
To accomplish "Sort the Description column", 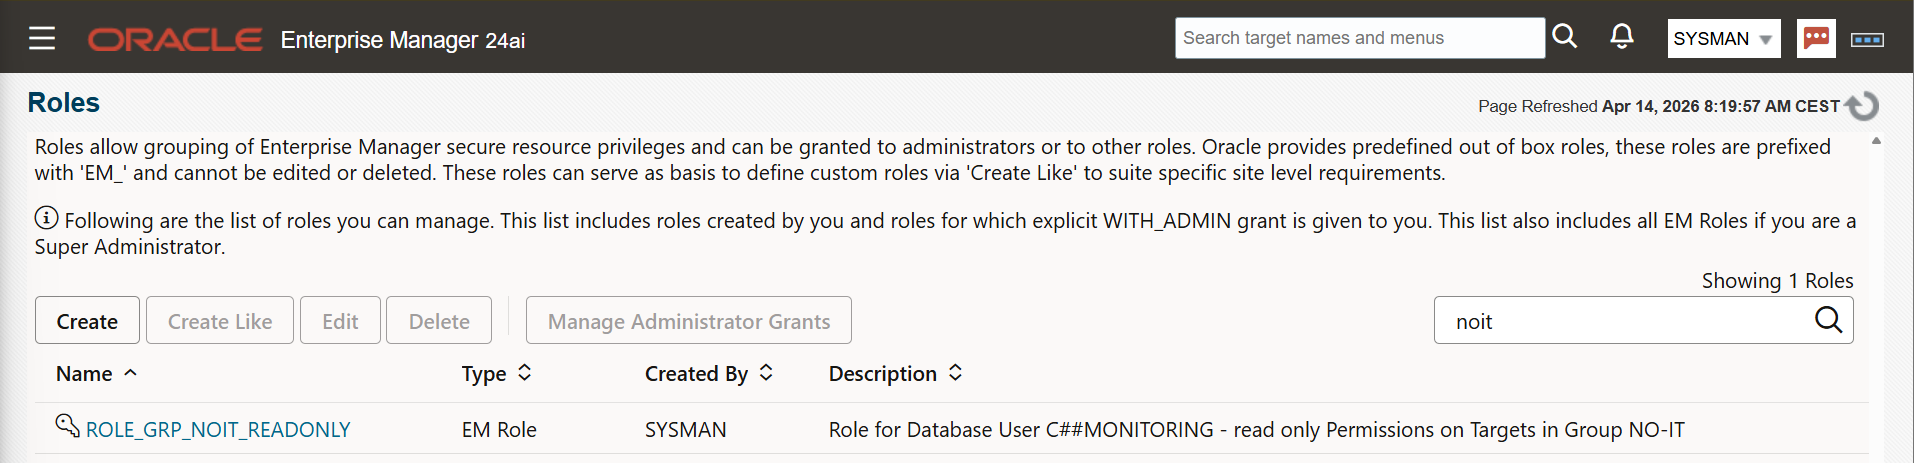I will click(955, 373).
